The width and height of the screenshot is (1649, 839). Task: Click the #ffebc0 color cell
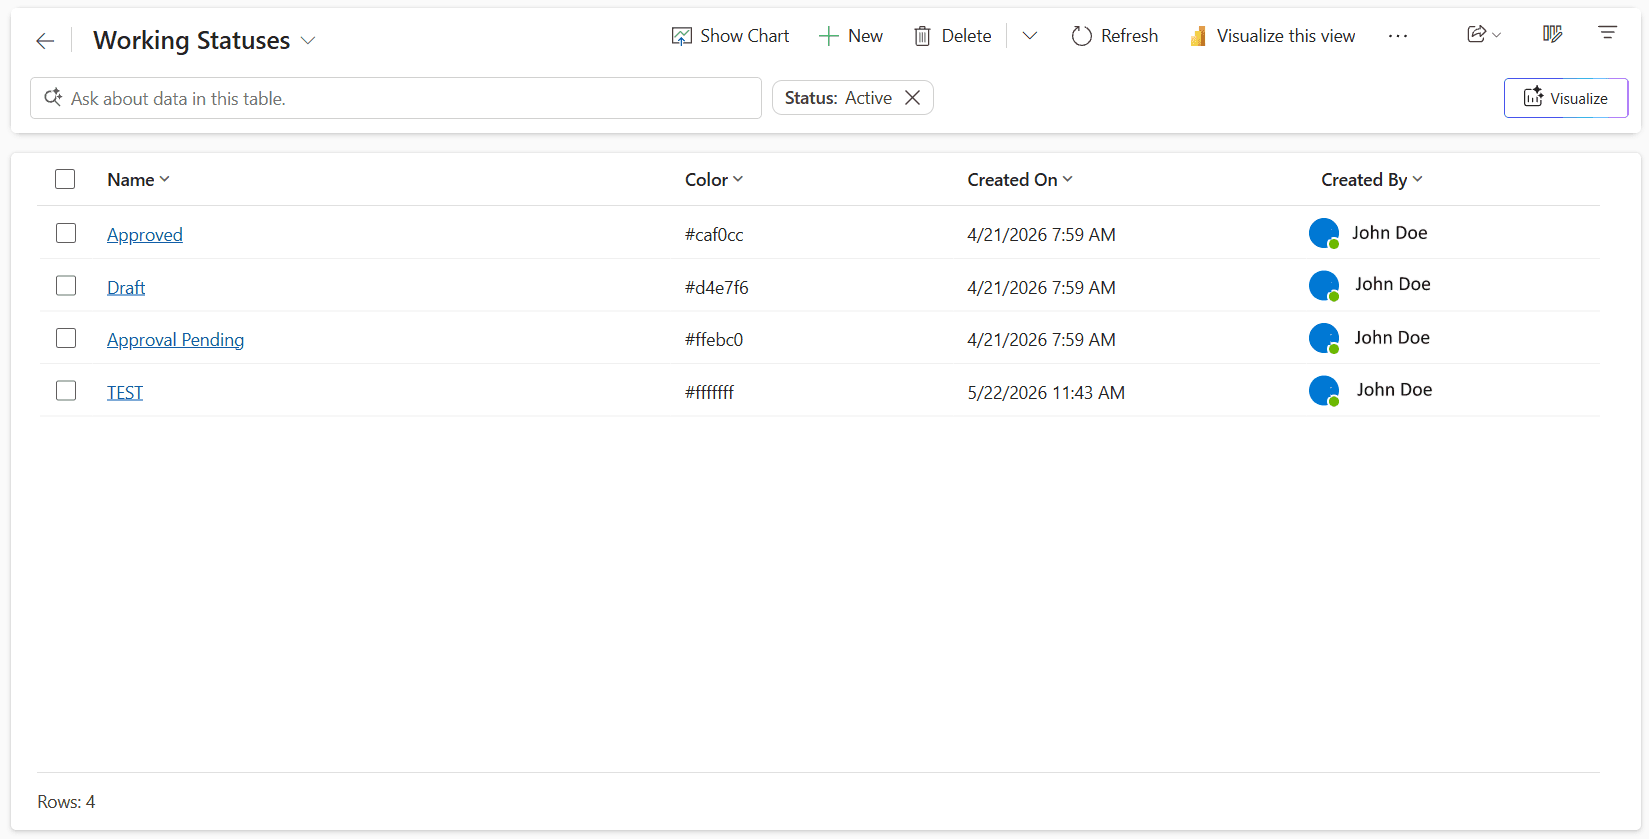pyautogui.click(x=714, y=340)
